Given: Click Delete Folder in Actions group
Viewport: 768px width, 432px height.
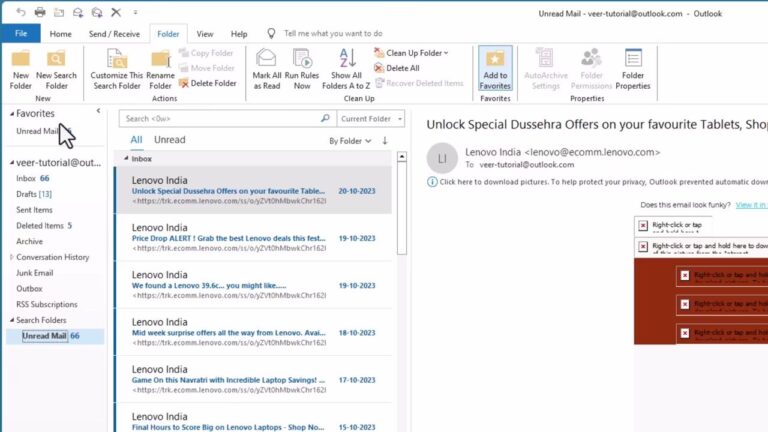Looking at the screenshot, I should coord(207,83).
